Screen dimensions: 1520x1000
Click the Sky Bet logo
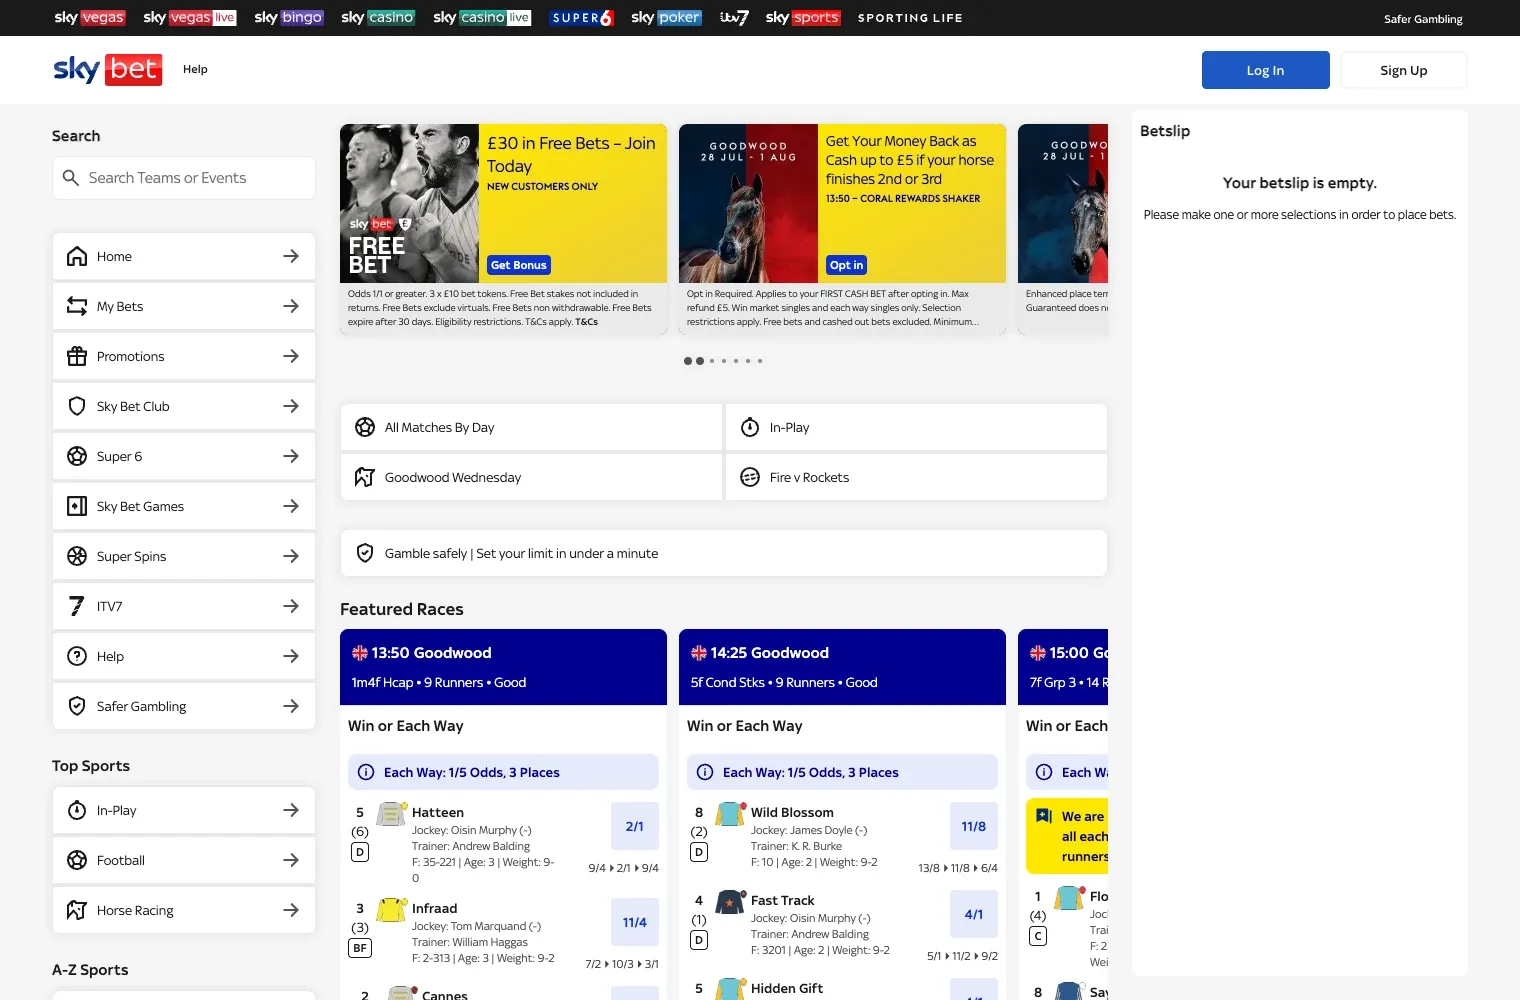click(x=107, y=69)
